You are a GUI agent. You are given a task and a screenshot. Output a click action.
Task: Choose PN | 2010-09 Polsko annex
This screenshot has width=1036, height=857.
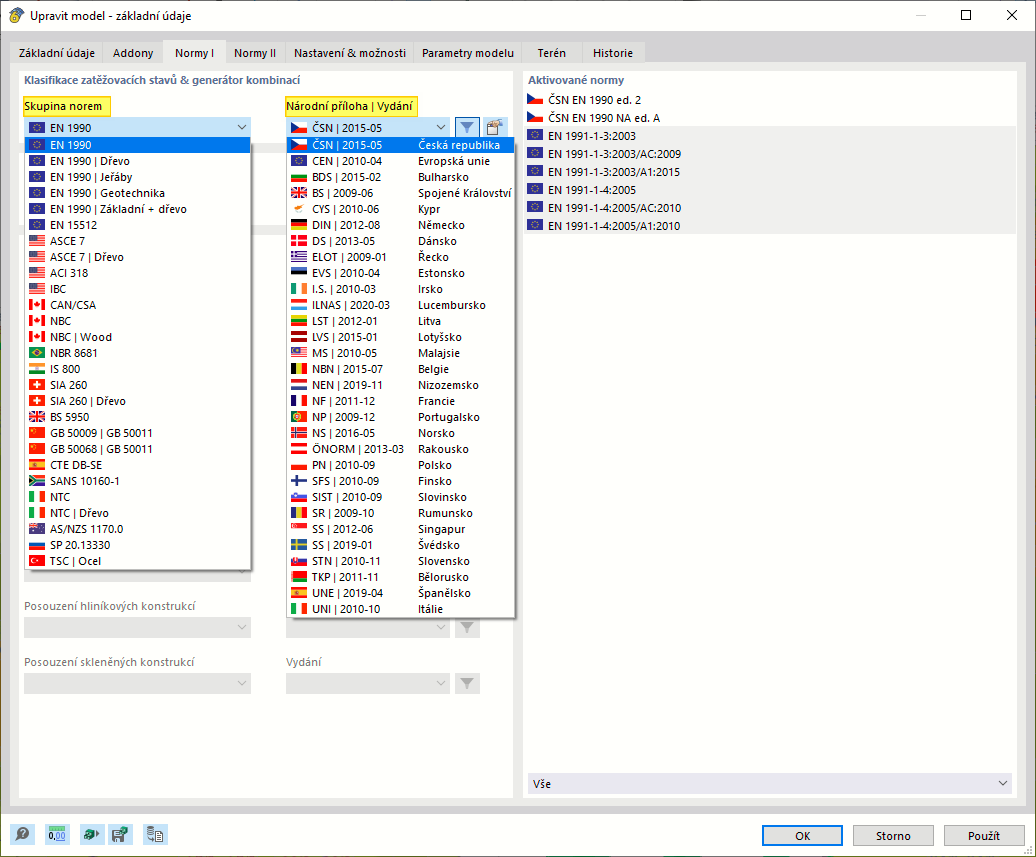pyautogui.click(x=400, y=465)
